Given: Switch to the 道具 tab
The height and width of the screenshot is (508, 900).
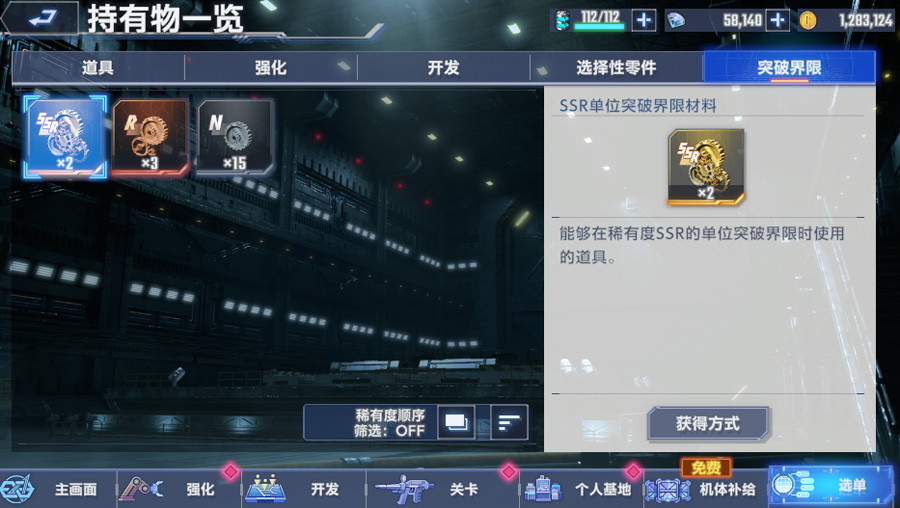Looking at the screenshot, I should tap(98, 68).
